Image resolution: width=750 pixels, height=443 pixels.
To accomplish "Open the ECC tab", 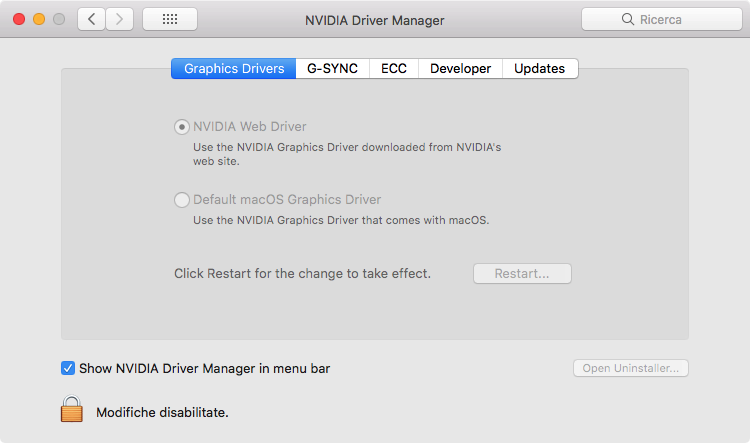I will pos(394,68).
